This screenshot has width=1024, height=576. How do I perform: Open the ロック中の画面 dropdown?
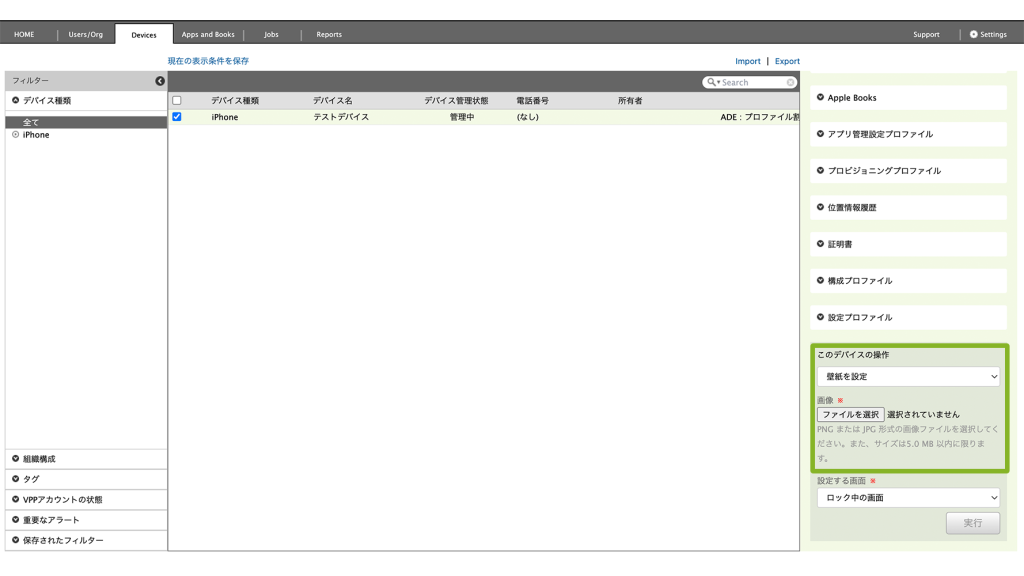(907, 498)
